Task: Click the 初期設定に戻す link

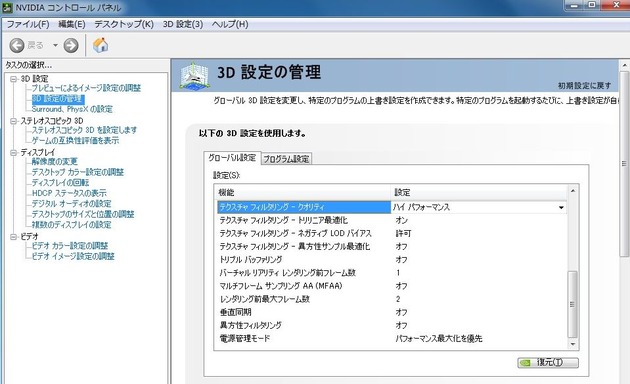Action: click(x=584, y=86)
